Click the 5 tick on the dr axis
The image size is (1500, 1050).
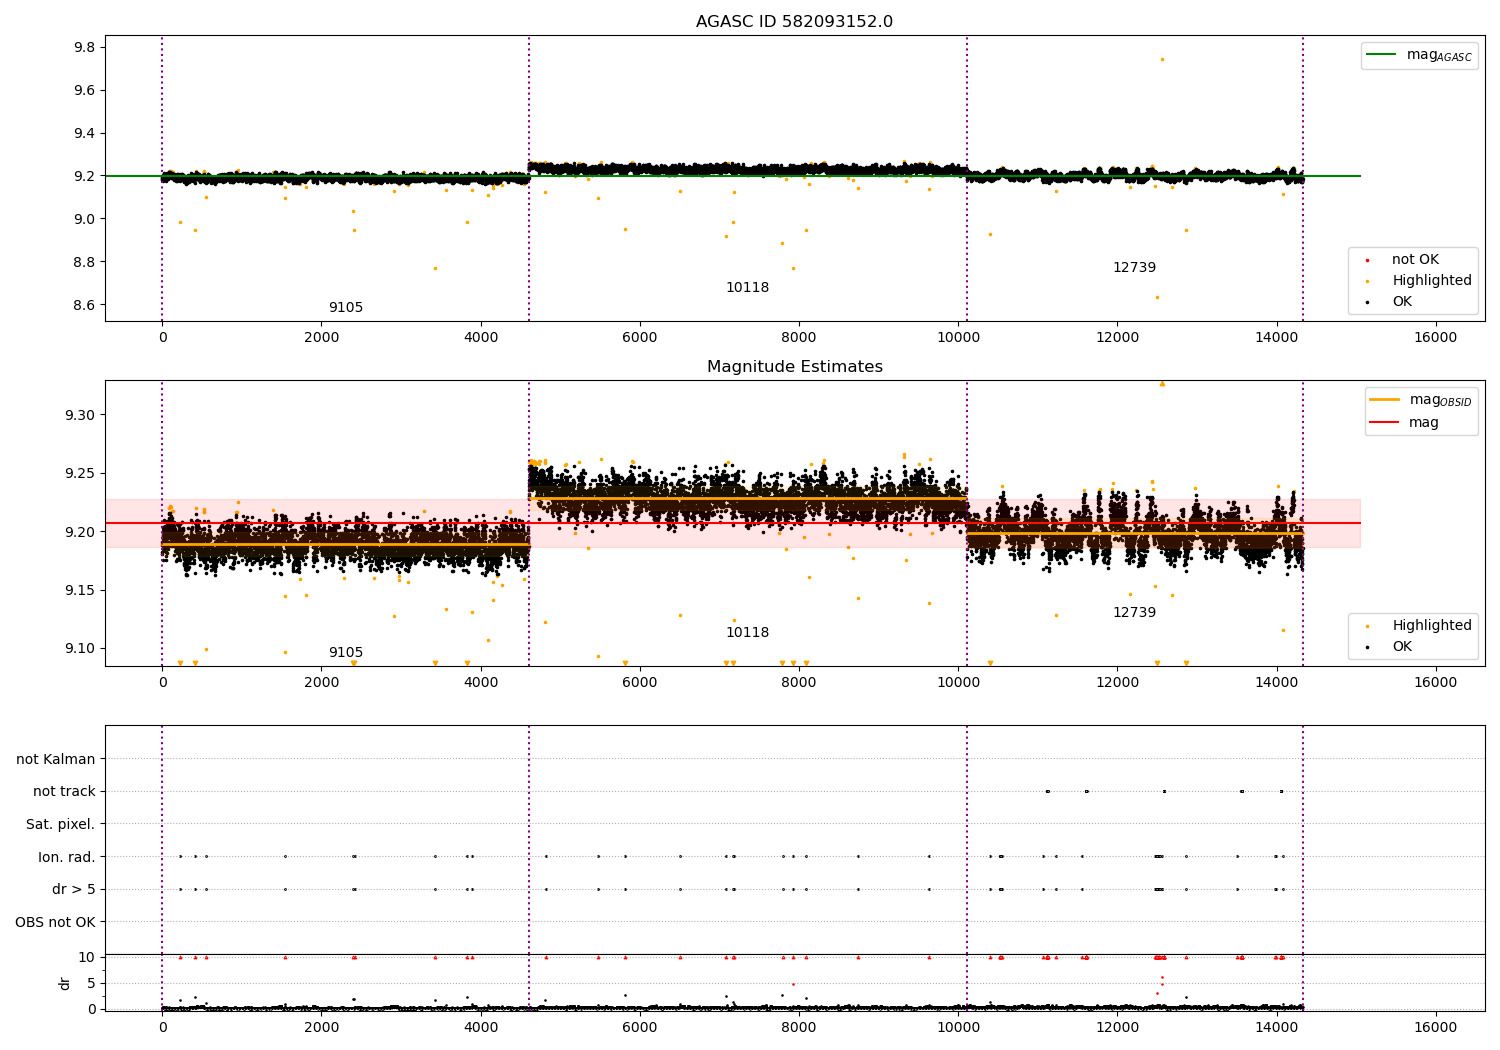coord(91,984)
